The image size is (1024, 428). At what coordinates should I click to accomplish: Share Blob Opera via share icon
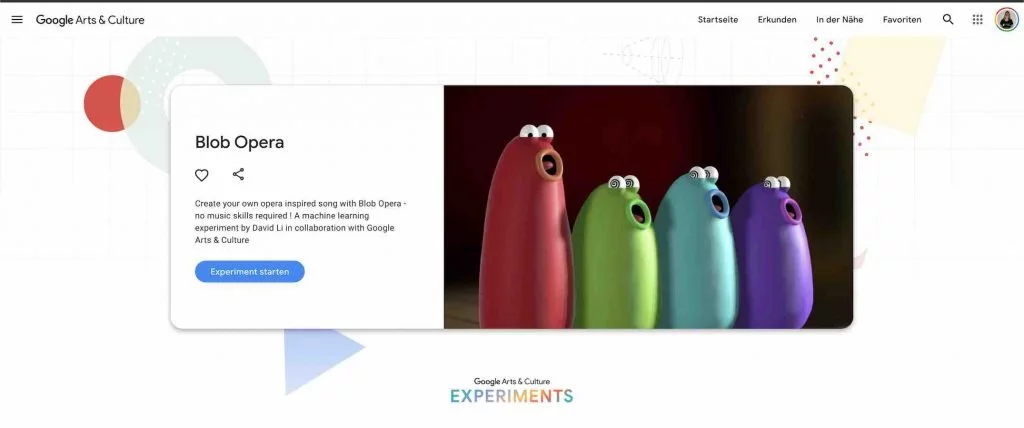click(x=238, y=174)
